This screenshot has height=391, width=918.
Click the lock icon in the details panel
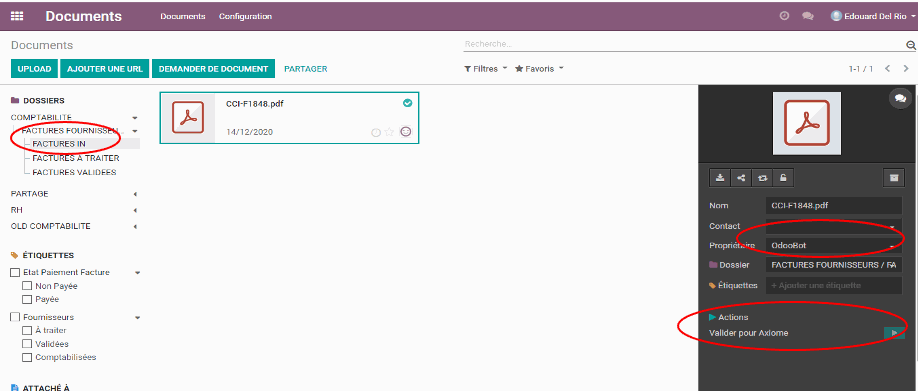point(783,178)
